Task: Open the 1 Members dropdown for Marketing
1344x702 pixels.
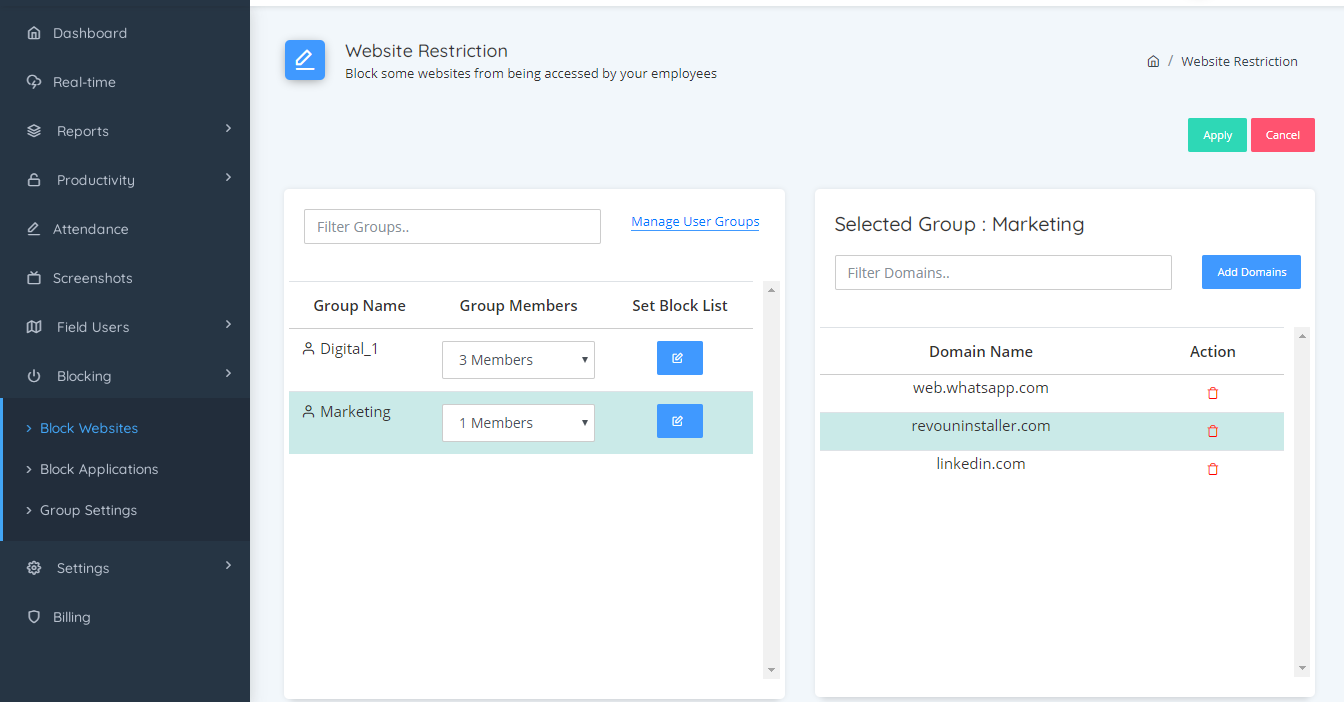Action: (x=518, y=422)
